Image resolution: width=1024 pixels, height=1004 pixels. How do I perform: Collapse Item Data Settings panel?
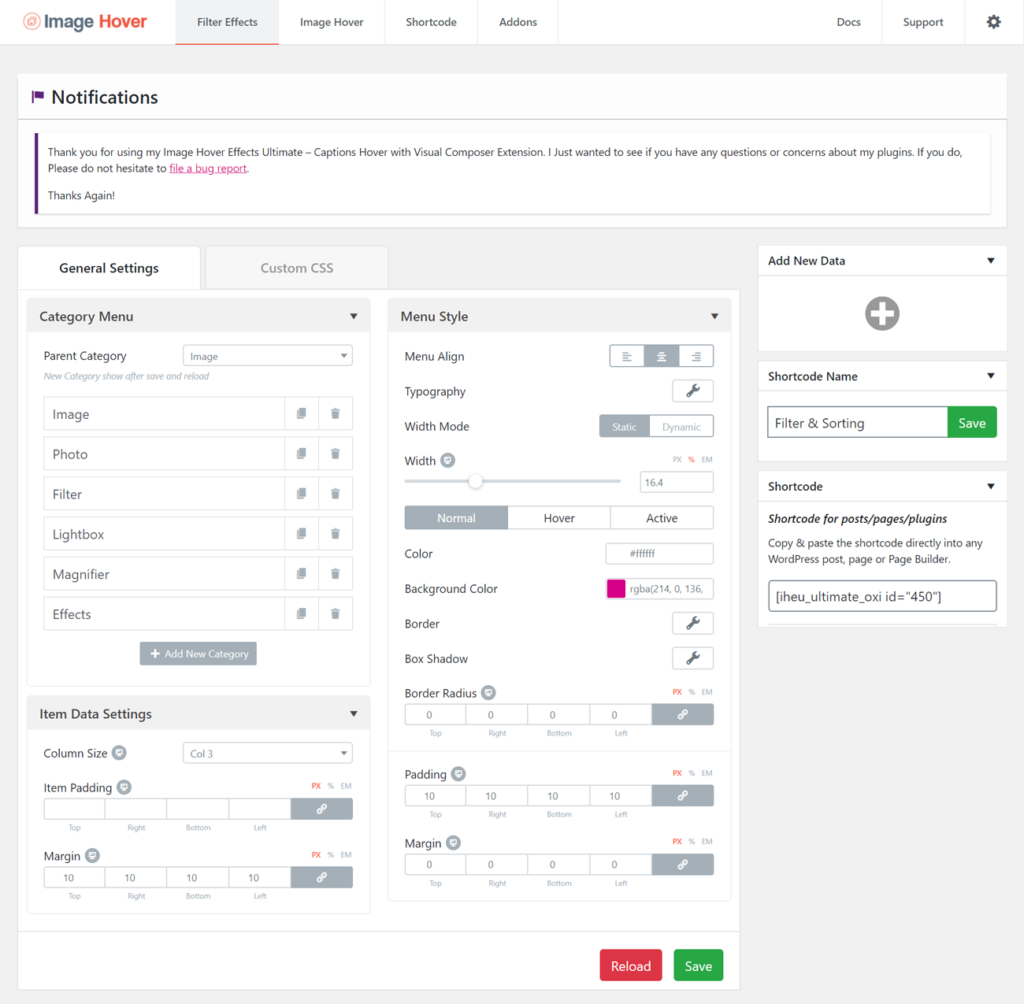click(x=353, y=713)
